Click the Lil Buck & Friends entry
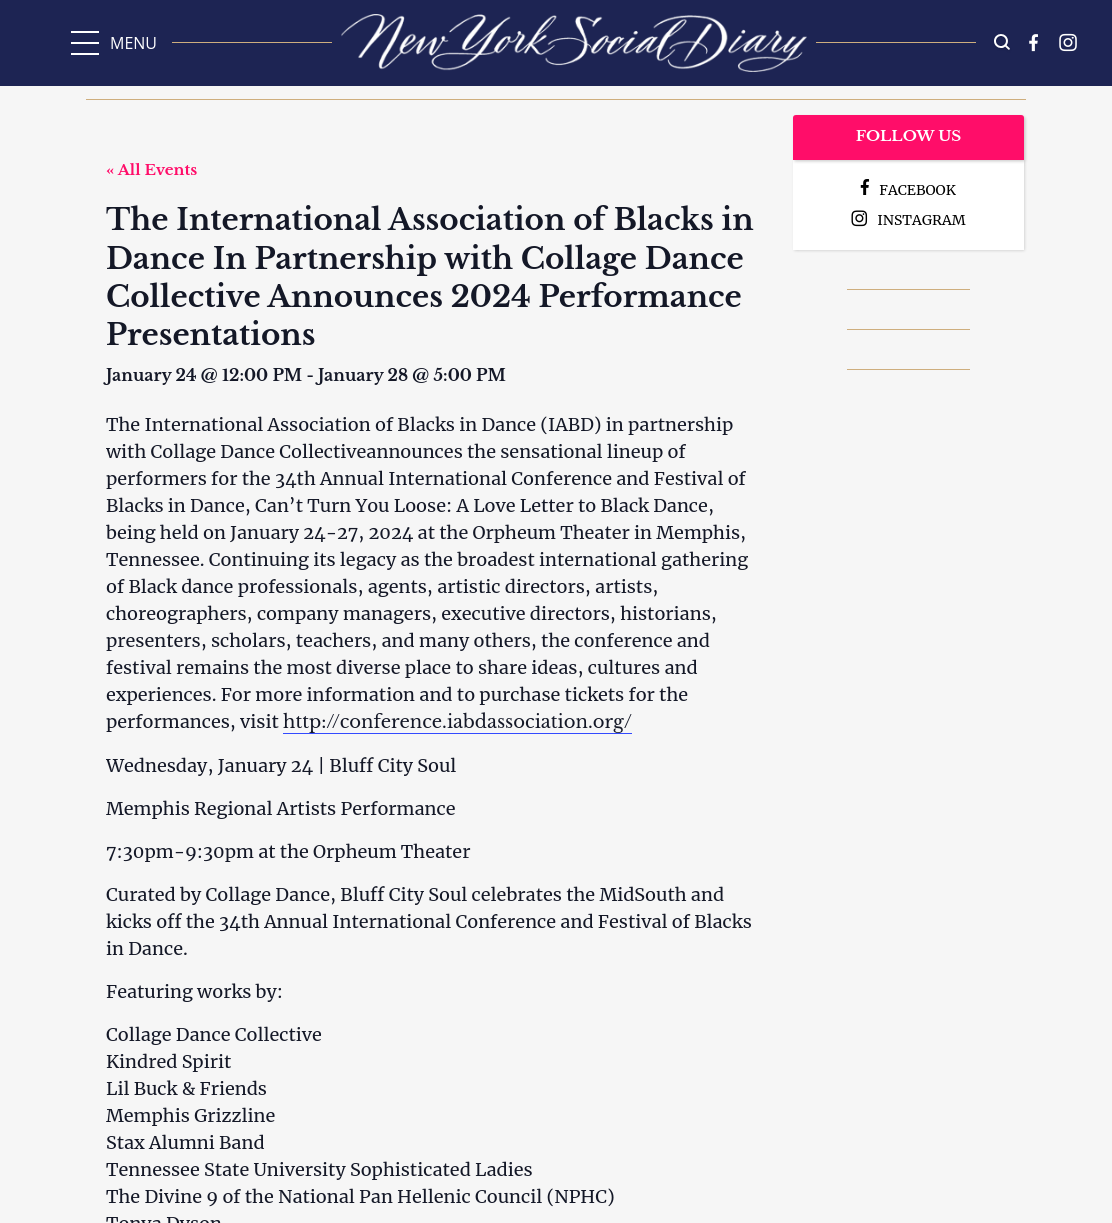Screen dimensions: 1112x1223 [x=186, y=1088]
